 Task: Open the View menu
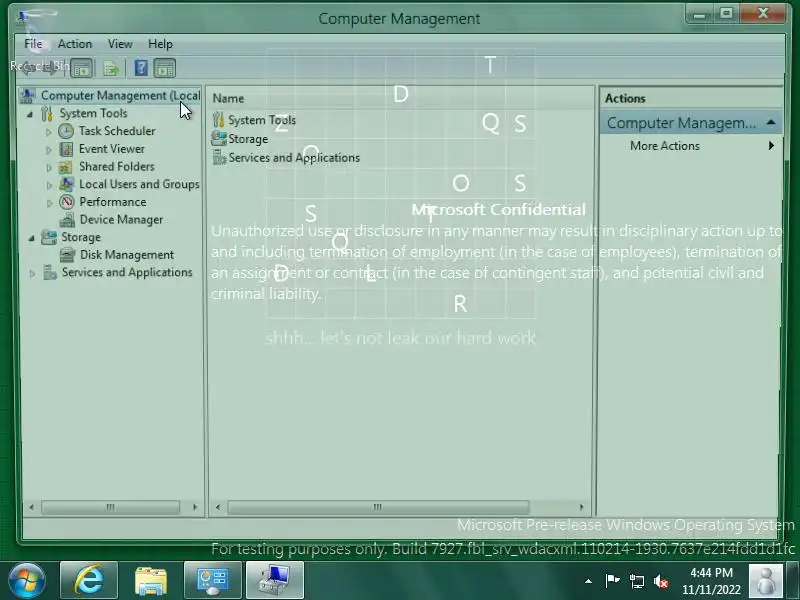click(x=120, y=44)
